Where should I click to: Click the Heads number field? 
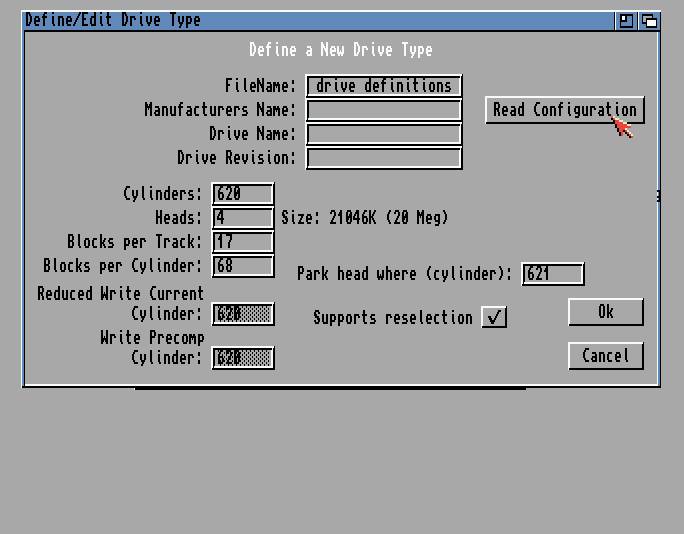click(243, 218)
